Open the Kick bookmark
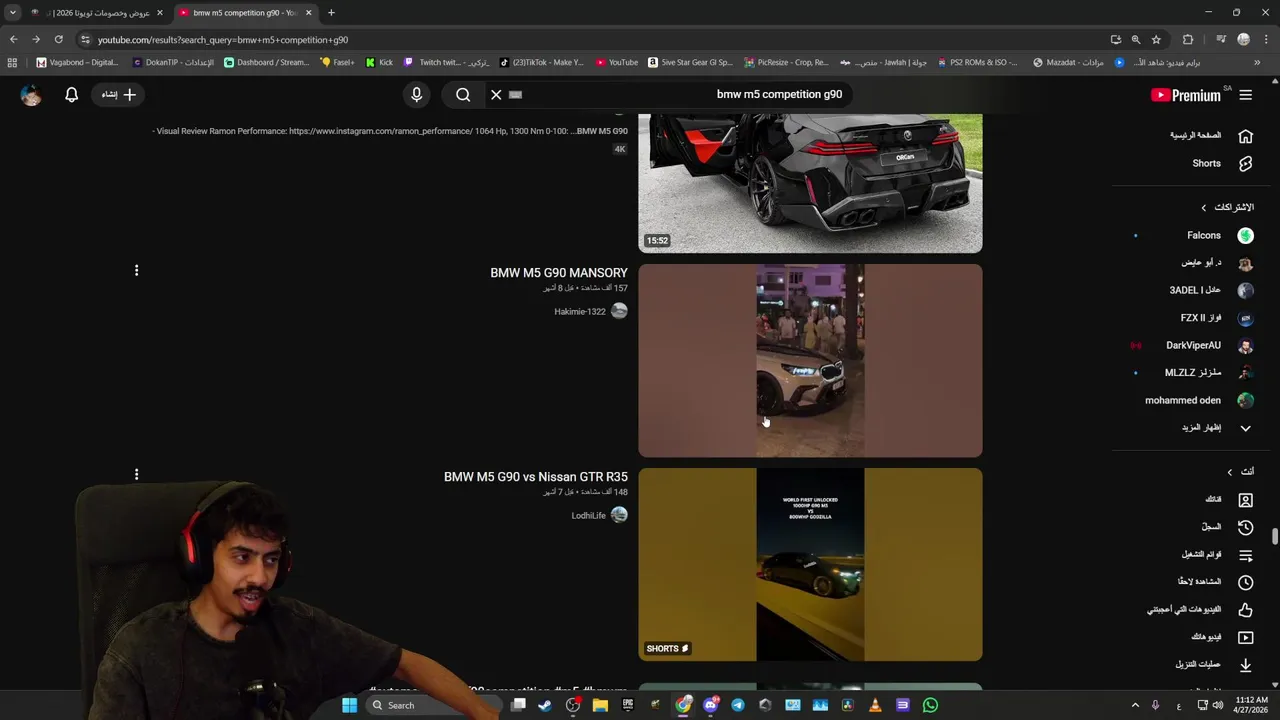The height and width of the screenshot is (720, 1280). tap(379, 62)
